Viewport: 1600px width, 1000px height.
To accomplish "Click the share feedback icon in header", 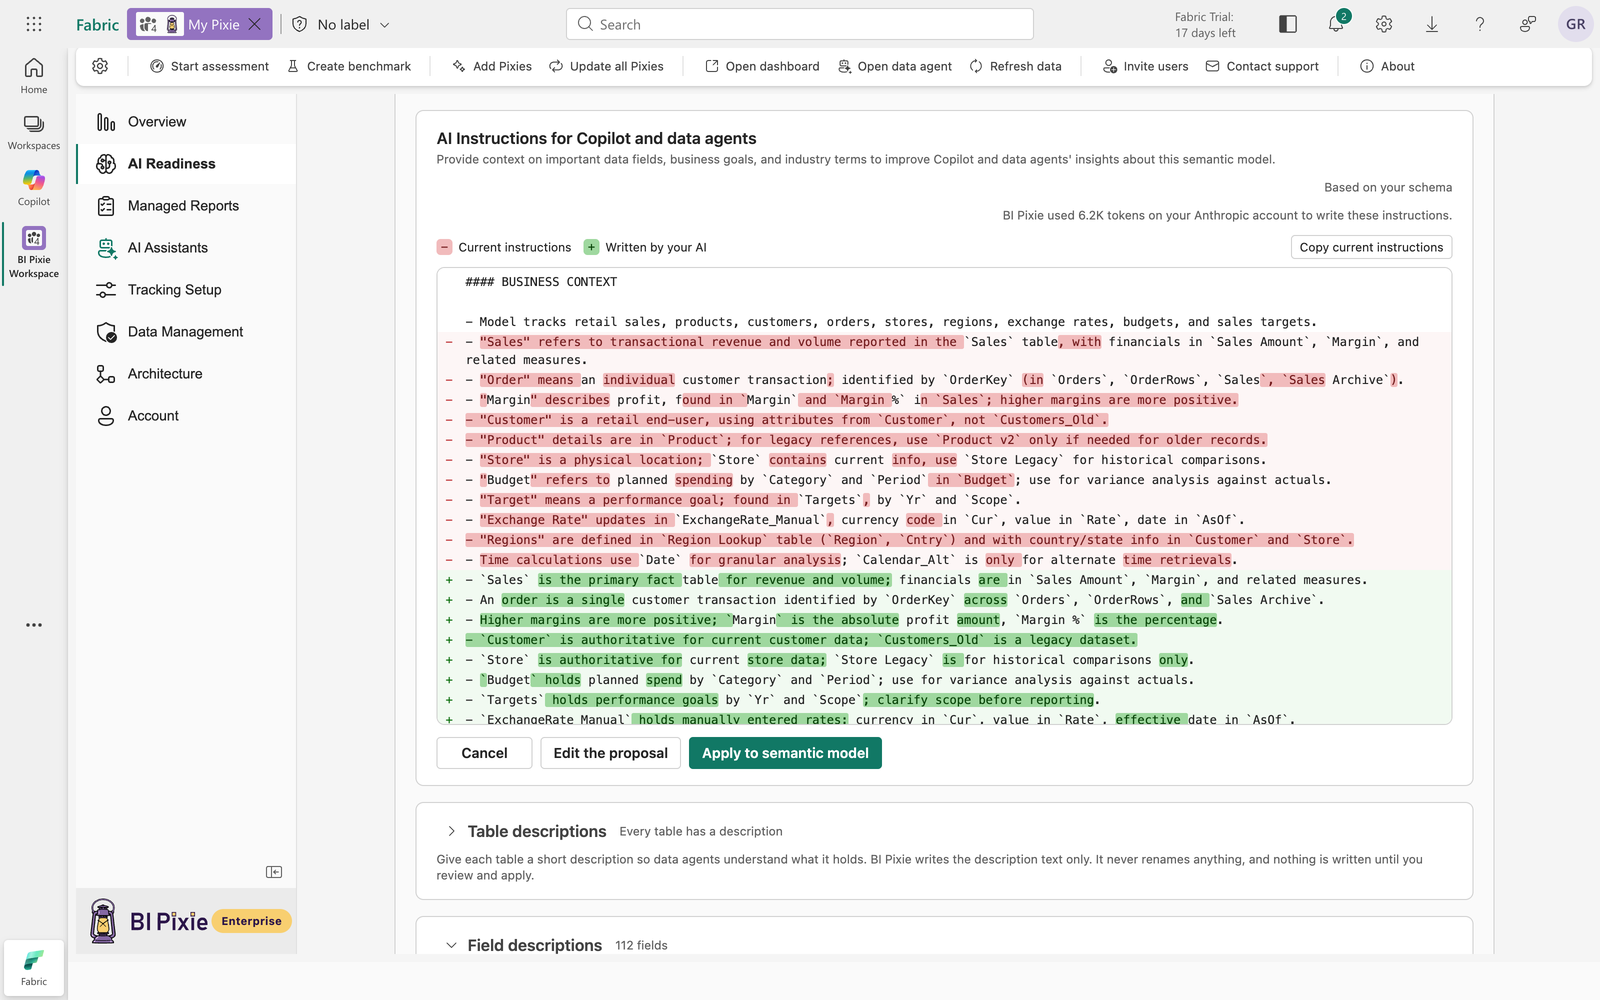I will point(1528,24).
